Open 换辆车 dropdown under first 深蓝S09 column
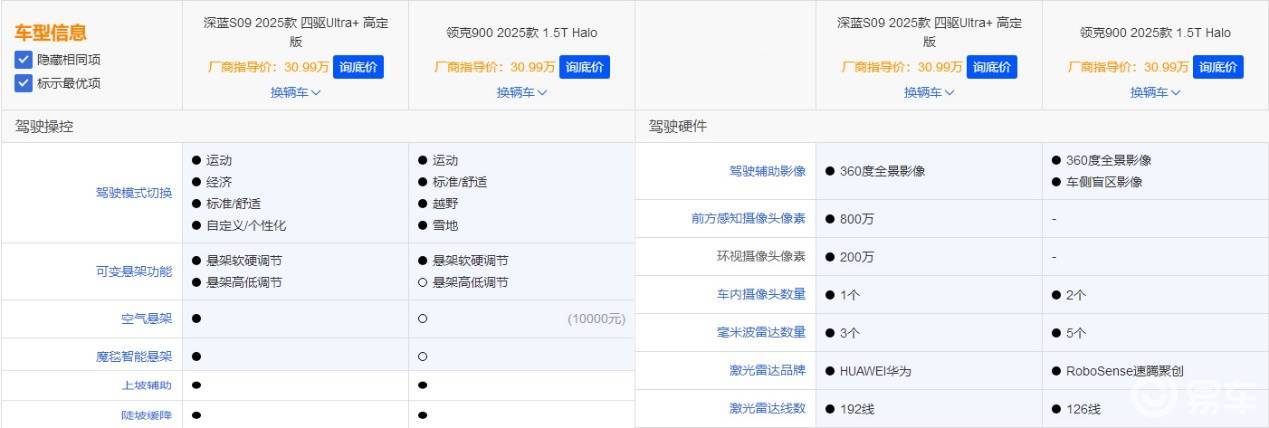Screen dimensions: 1269x428 [x=295, y=92]
